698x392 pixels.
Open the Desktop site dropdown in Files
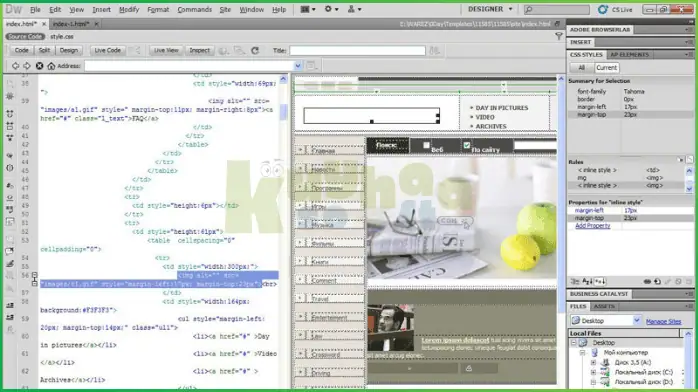[637, 320]
